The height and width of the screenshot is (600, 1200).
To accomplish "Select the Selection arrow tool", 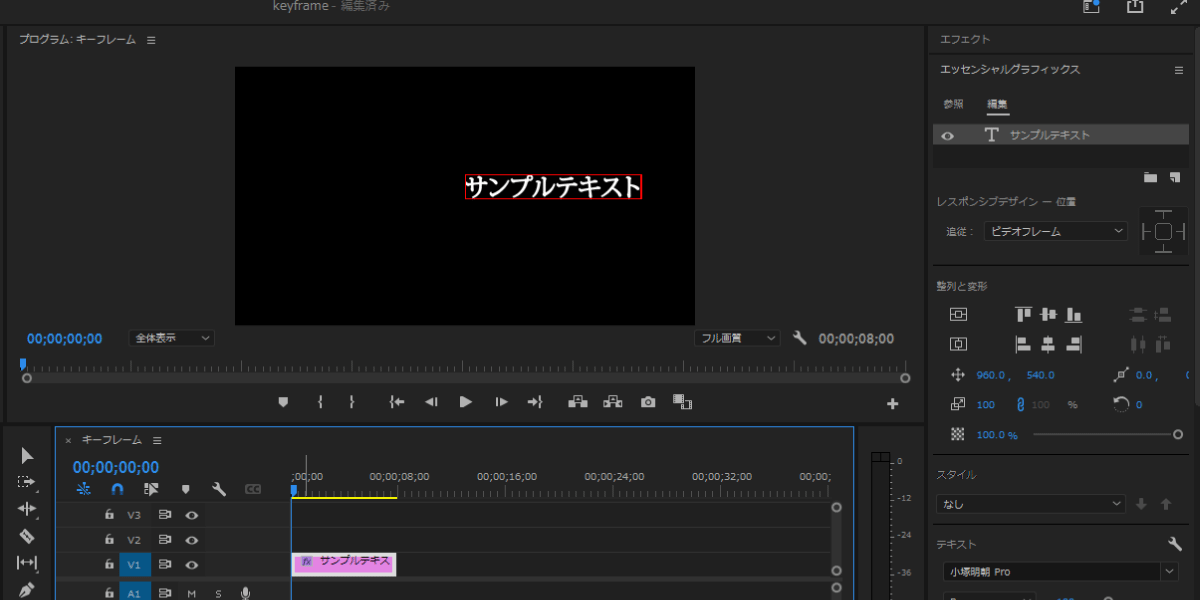I will tap(27, 455).
